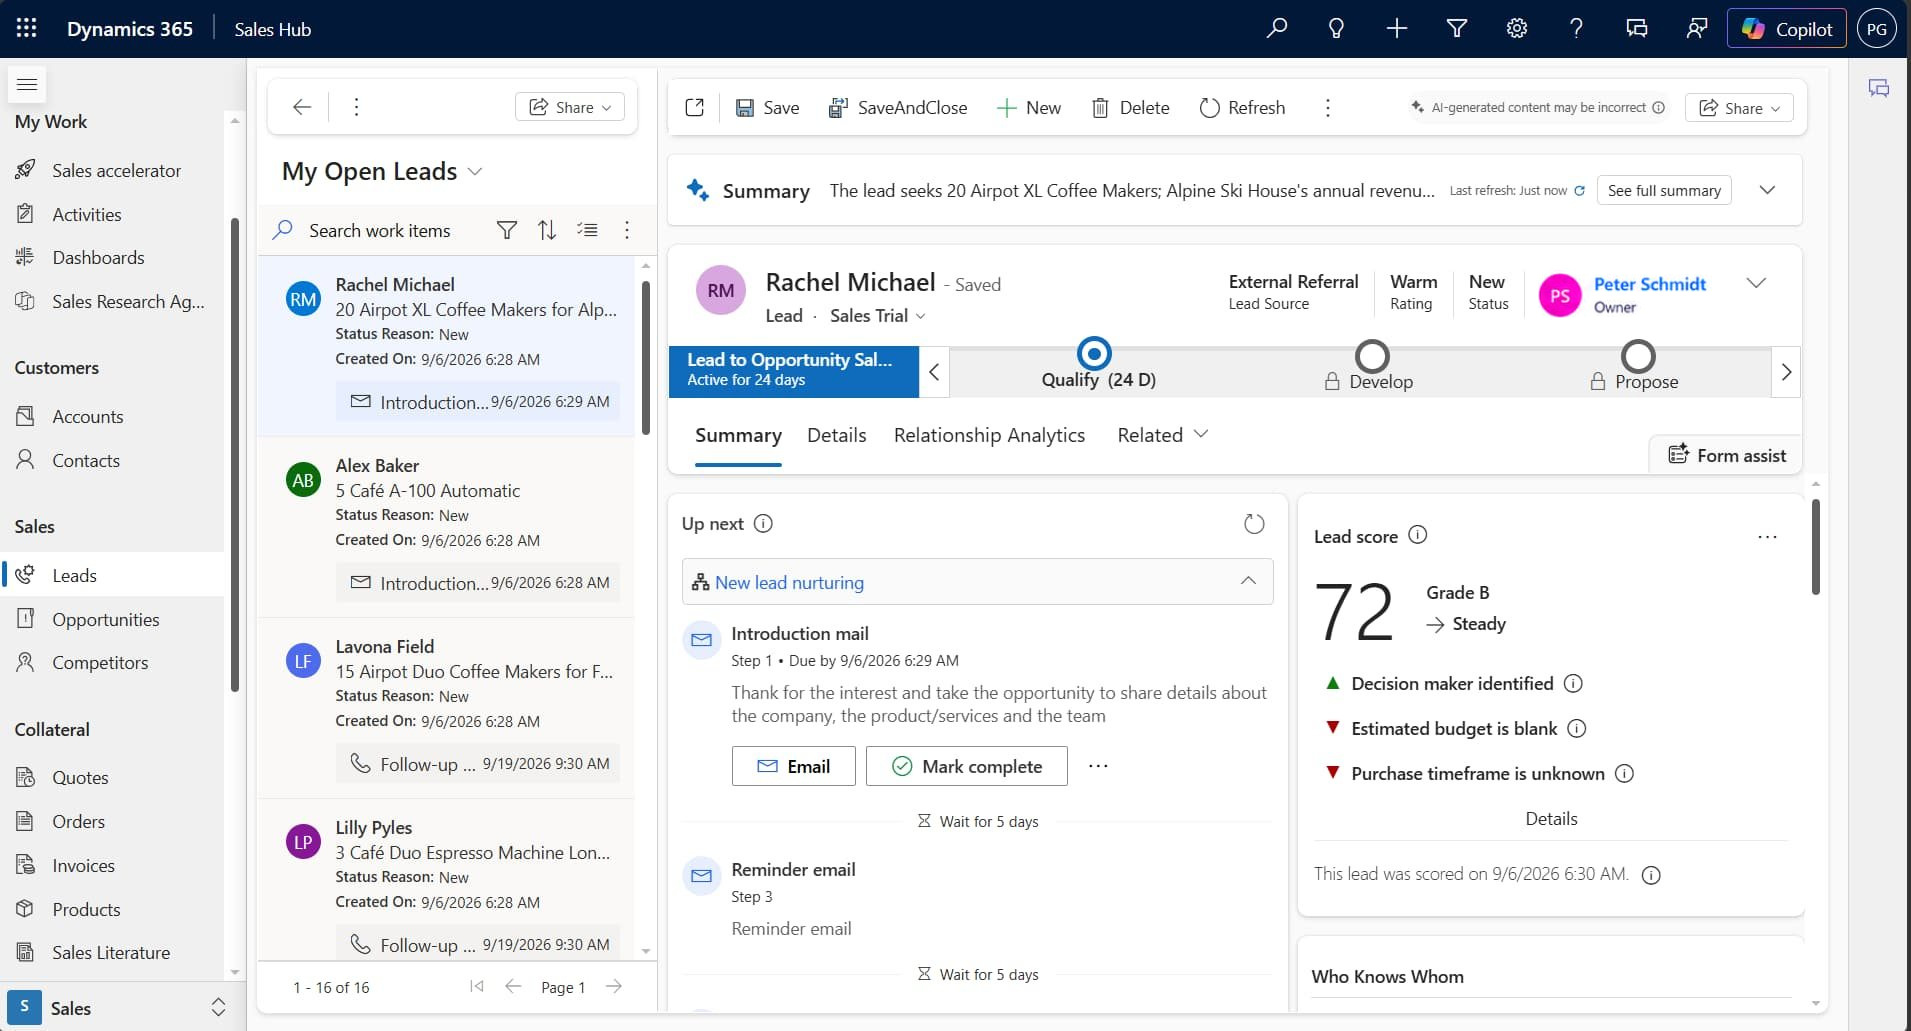Open the Relationship Analytics tab
Image resolution: width=1911 pixels, height=1031 pixels.
coord(989,435)
